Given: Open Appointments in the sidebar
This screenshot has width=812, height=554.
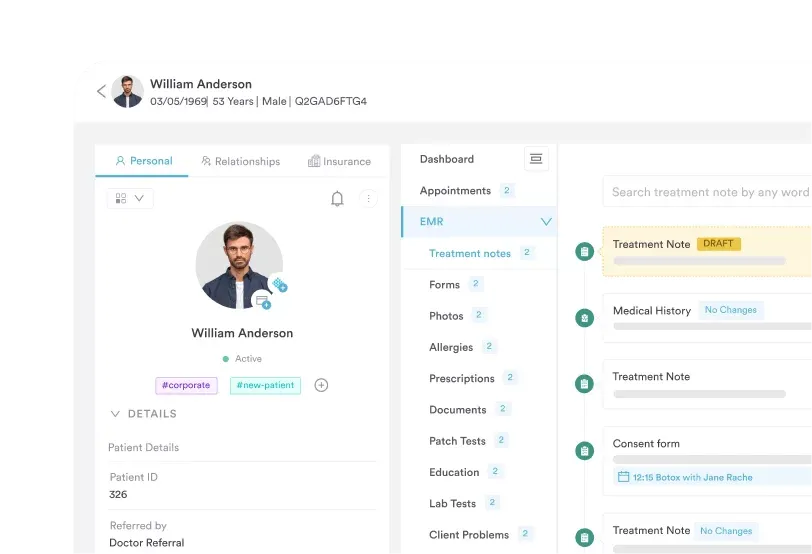Looking at the screenshot, I should pos(455,191).
